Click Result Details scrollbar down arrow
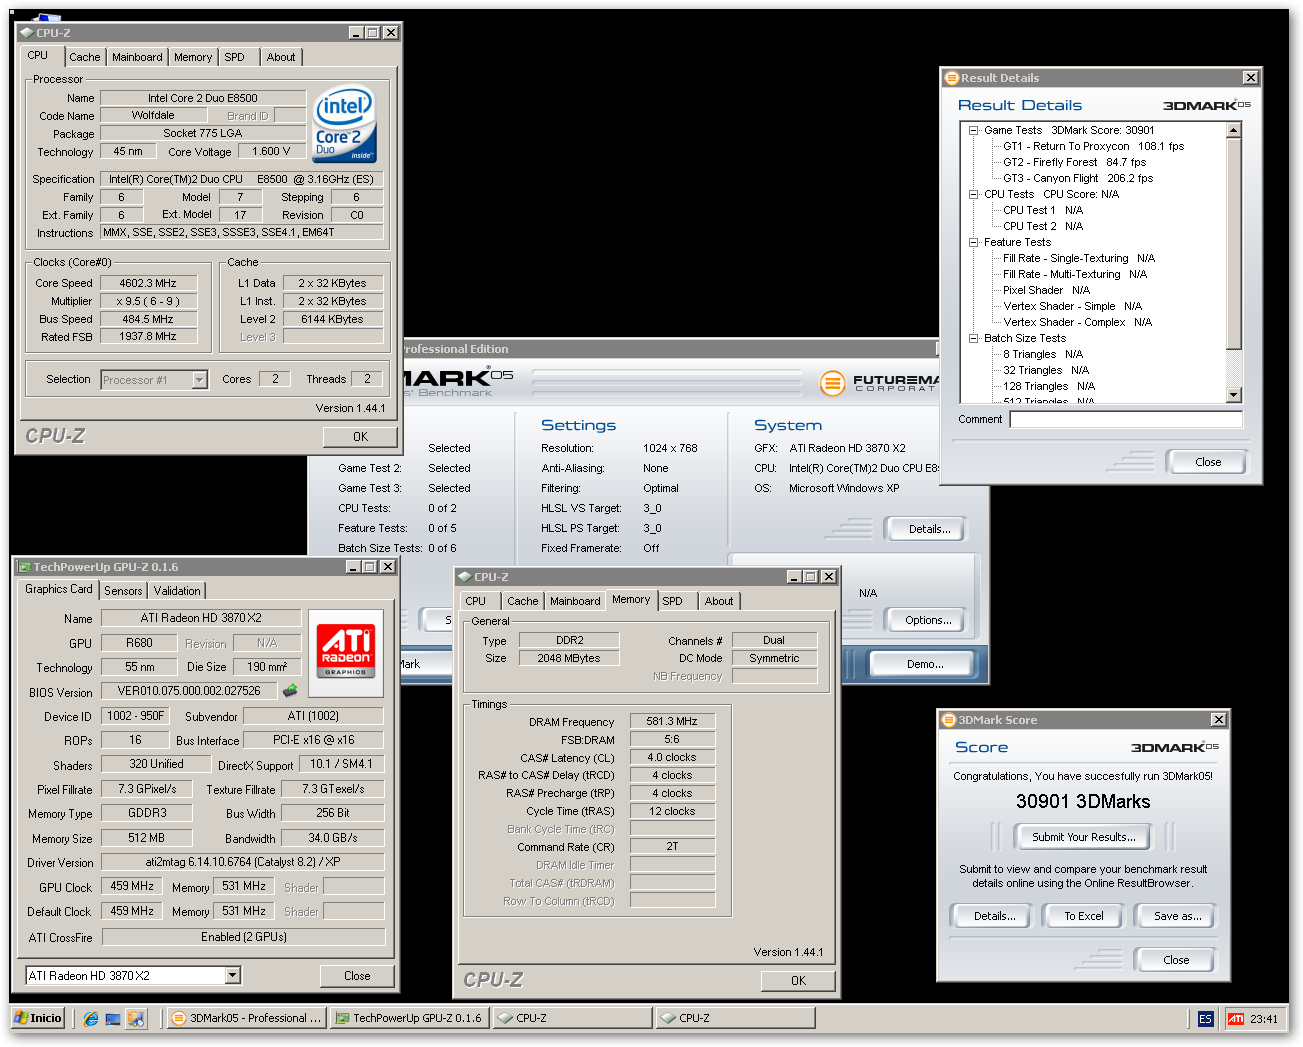The image size is (1303, 1047). click(1234, 395)
